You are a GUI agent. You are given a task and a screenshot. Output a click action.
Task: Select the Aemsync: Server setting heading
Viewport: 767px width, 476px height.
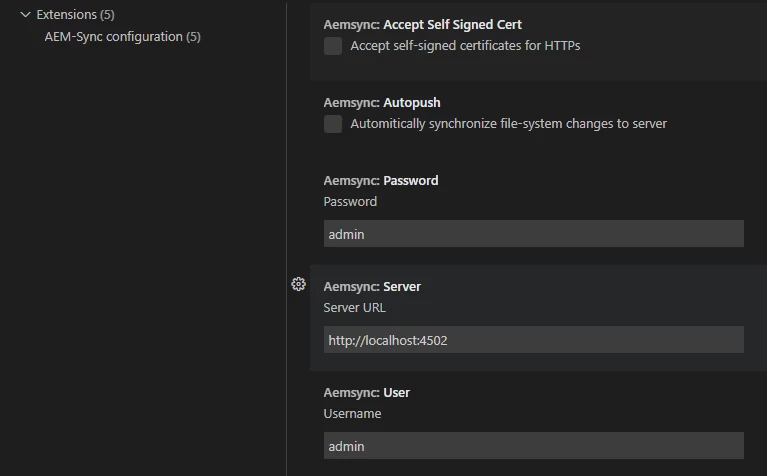[372, 287]
